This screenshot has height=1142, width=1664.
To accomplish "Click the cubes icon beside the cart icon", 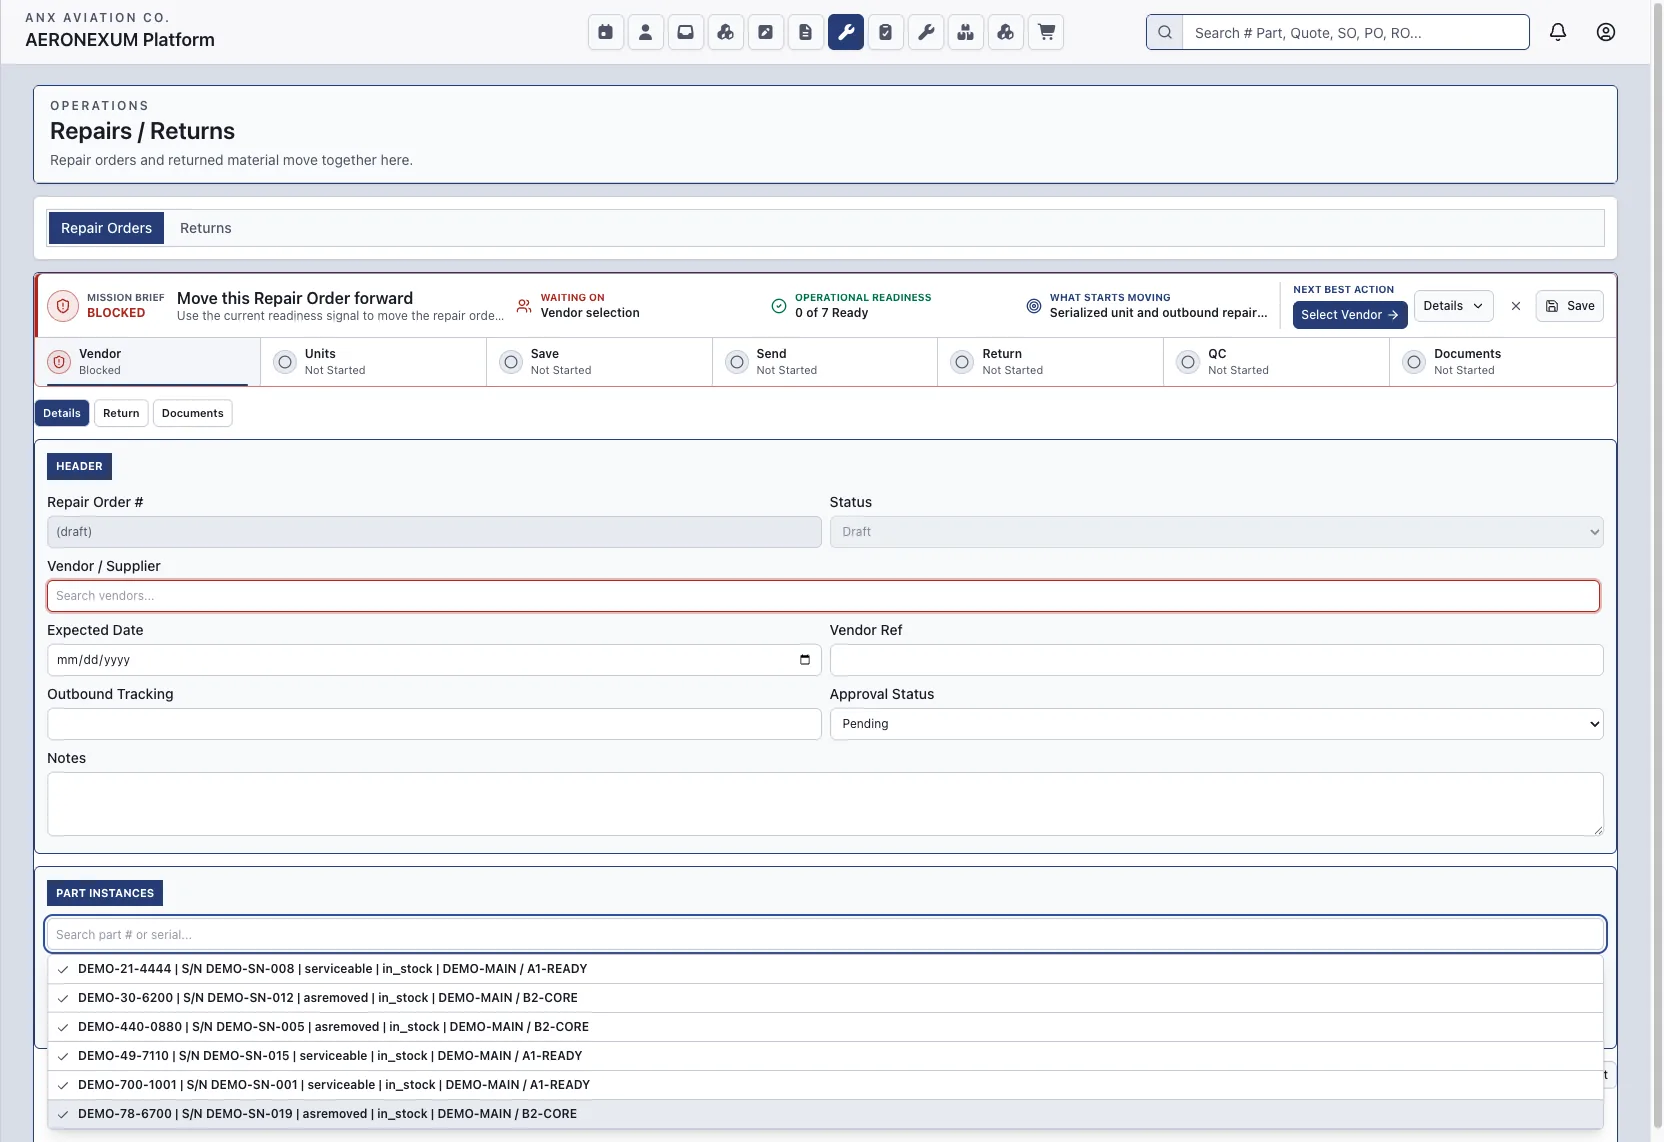I will click(1006, 32).
